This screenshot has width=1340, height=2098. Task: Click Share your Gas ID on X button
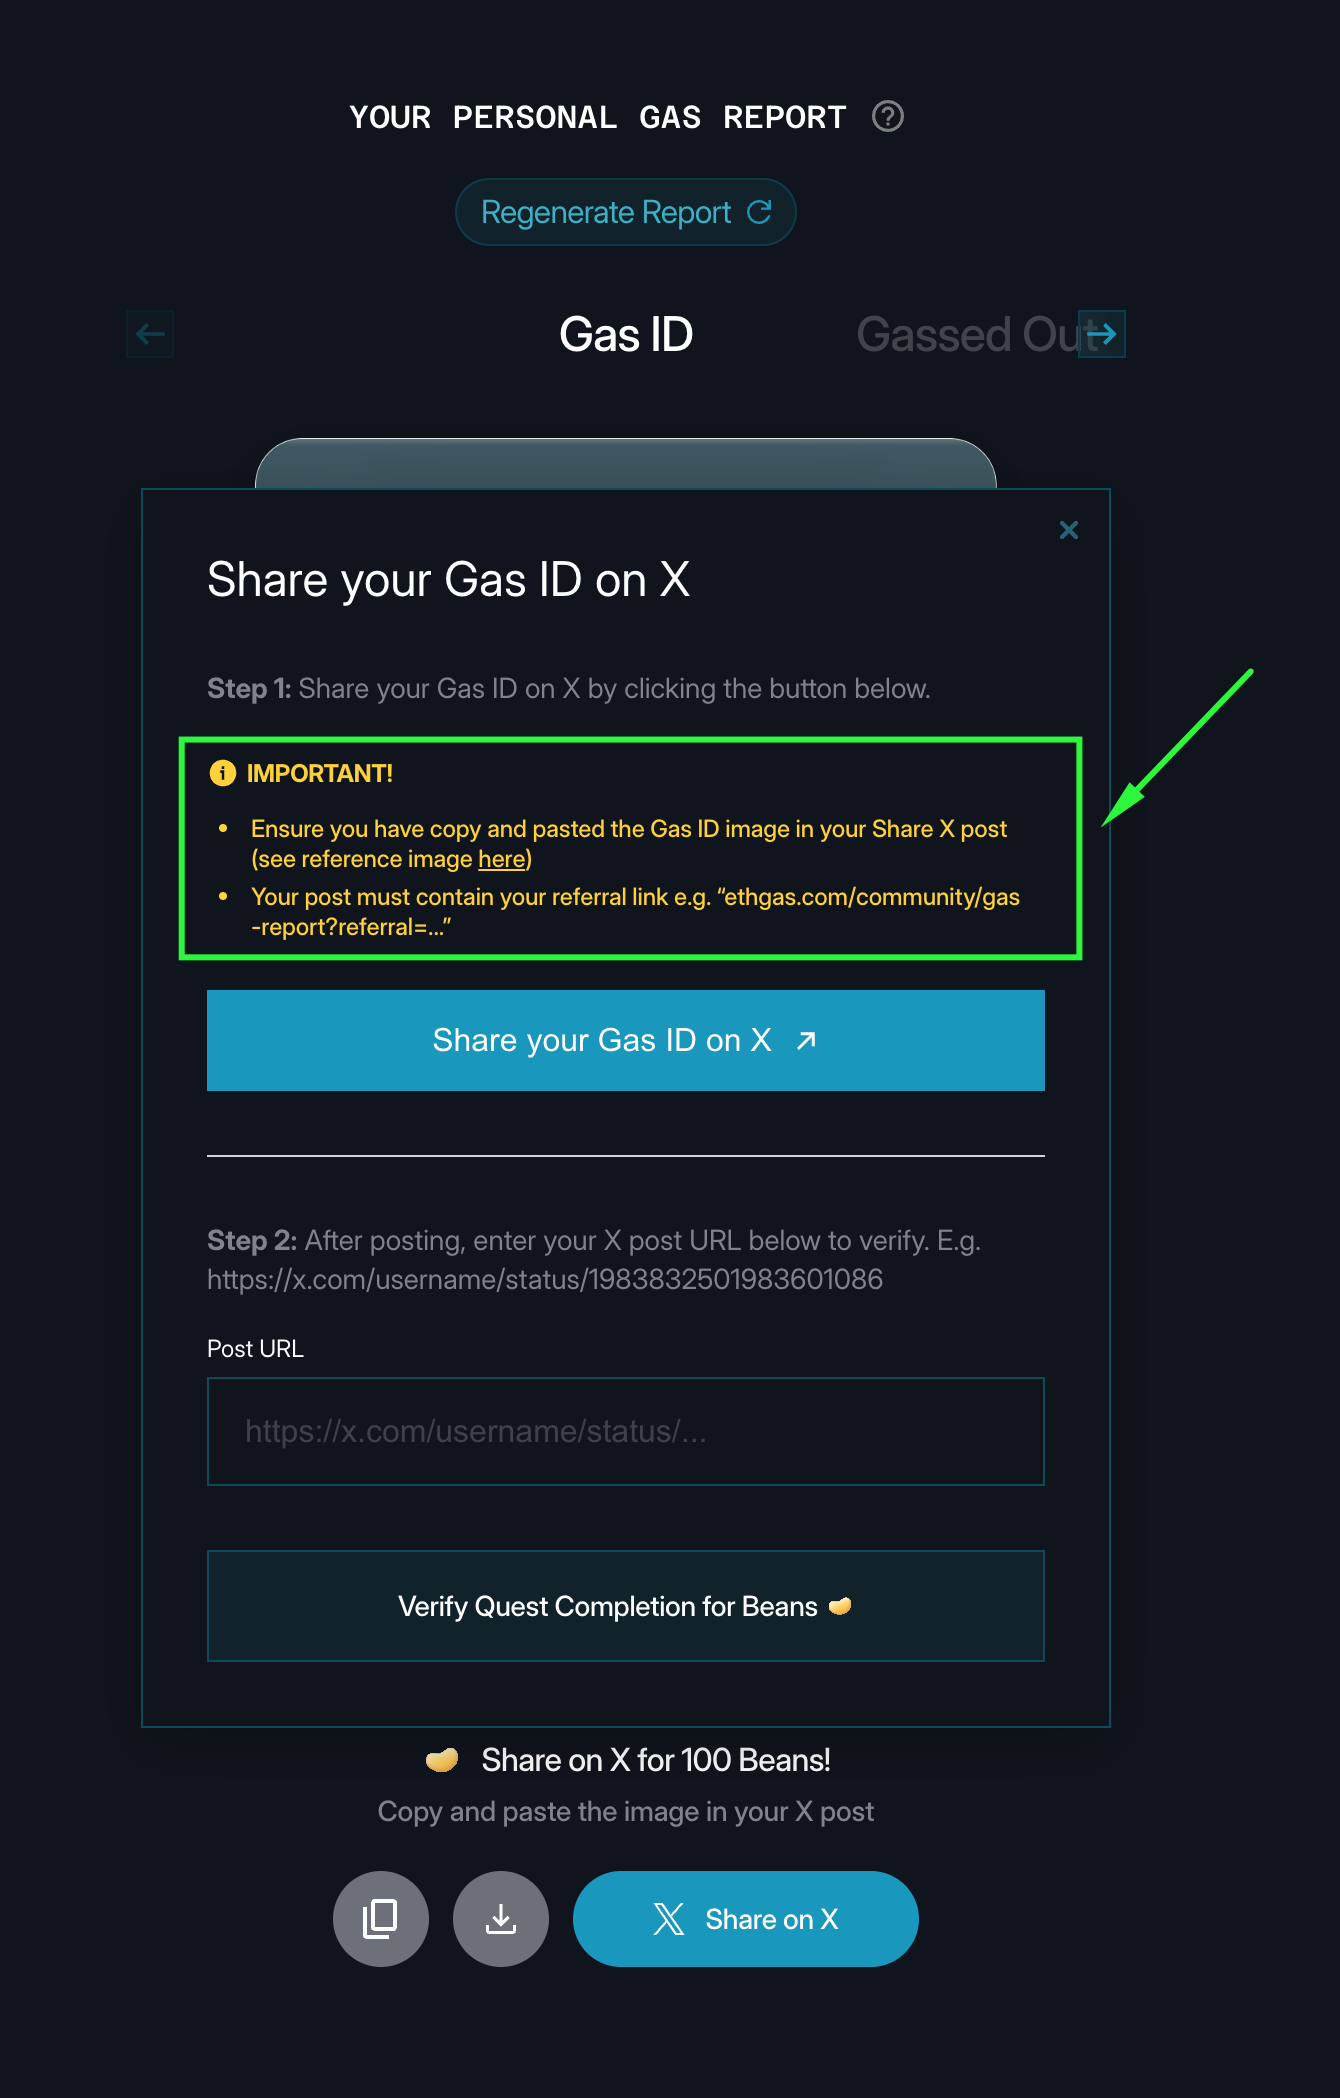pyautogui.click(x=625, y=1040)
